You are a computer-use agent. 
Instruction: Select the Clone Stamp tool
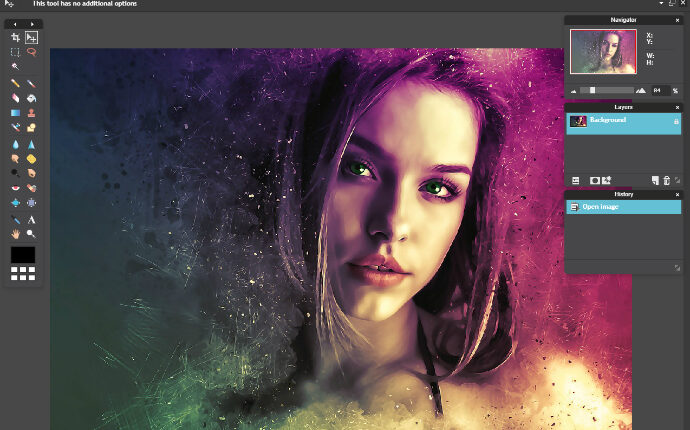[32, 113]
